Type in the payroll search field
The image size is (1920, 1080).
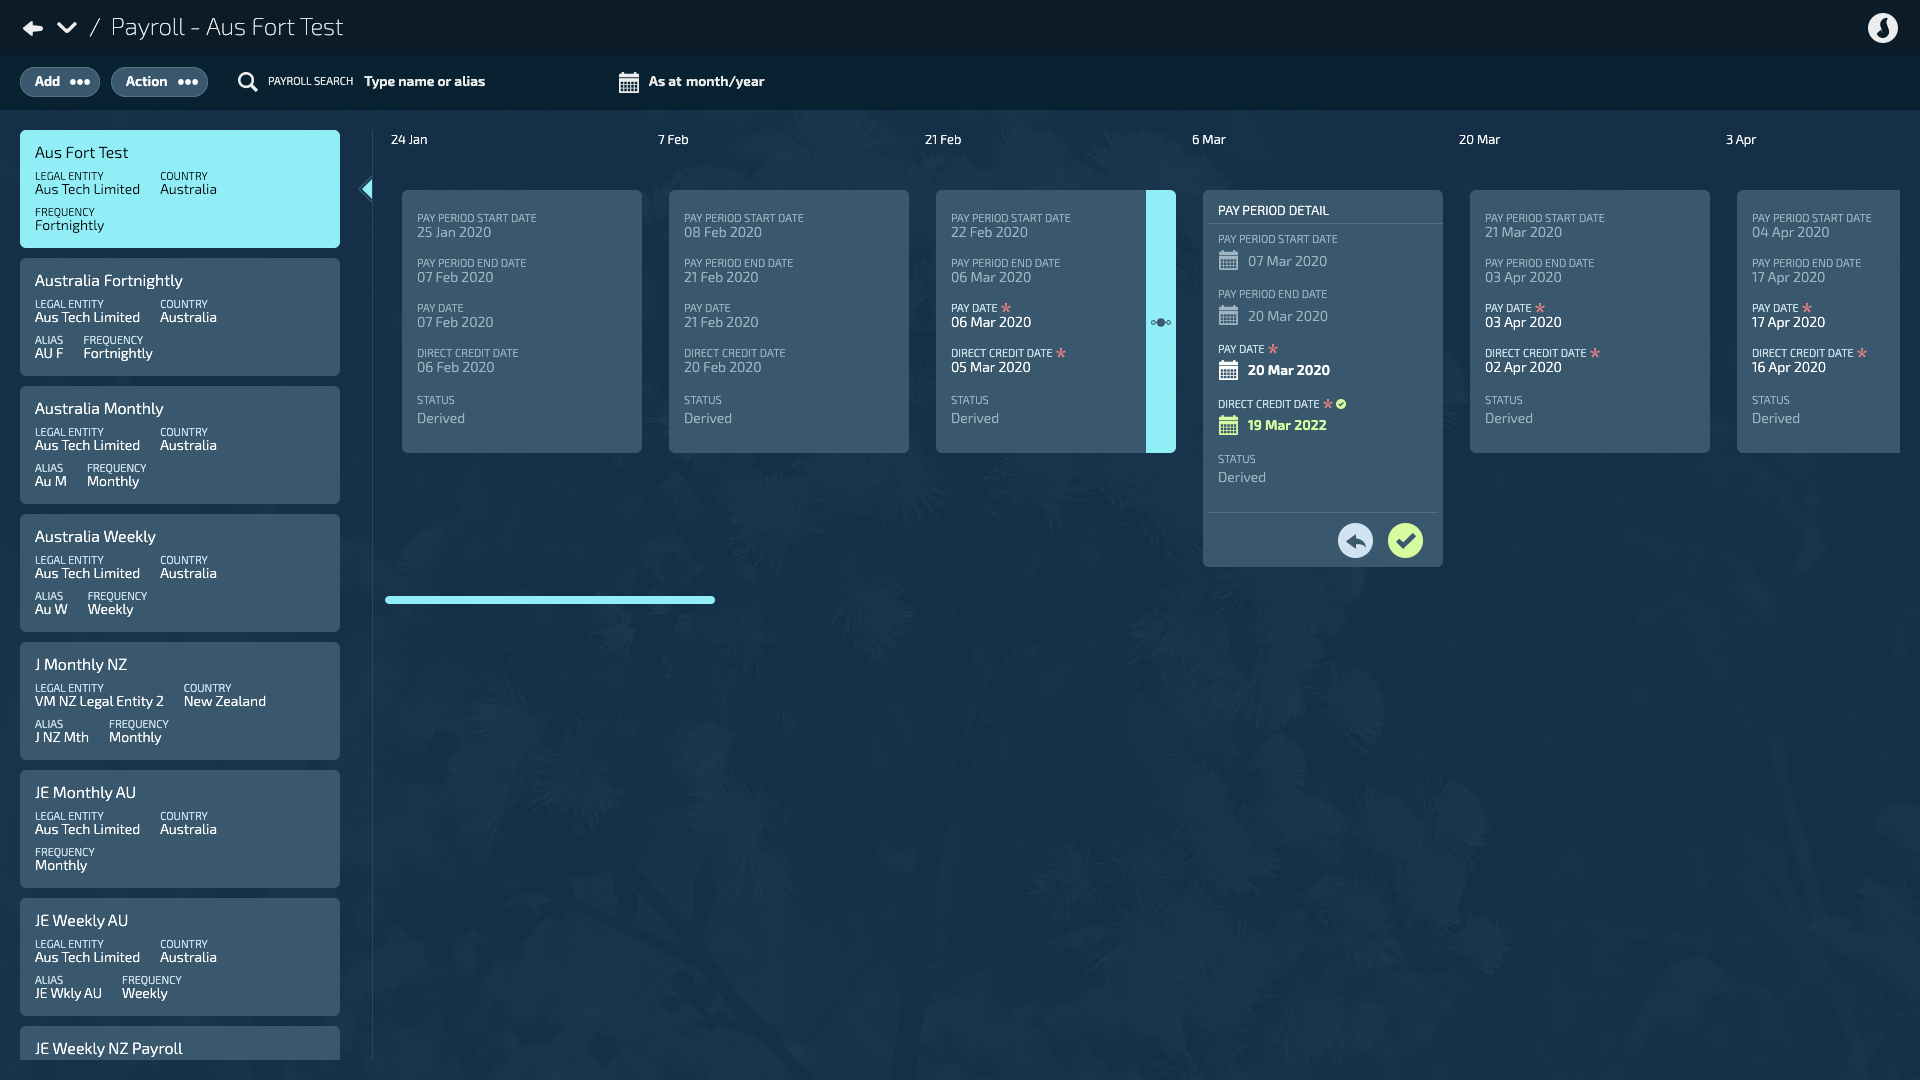pos(424,82)
